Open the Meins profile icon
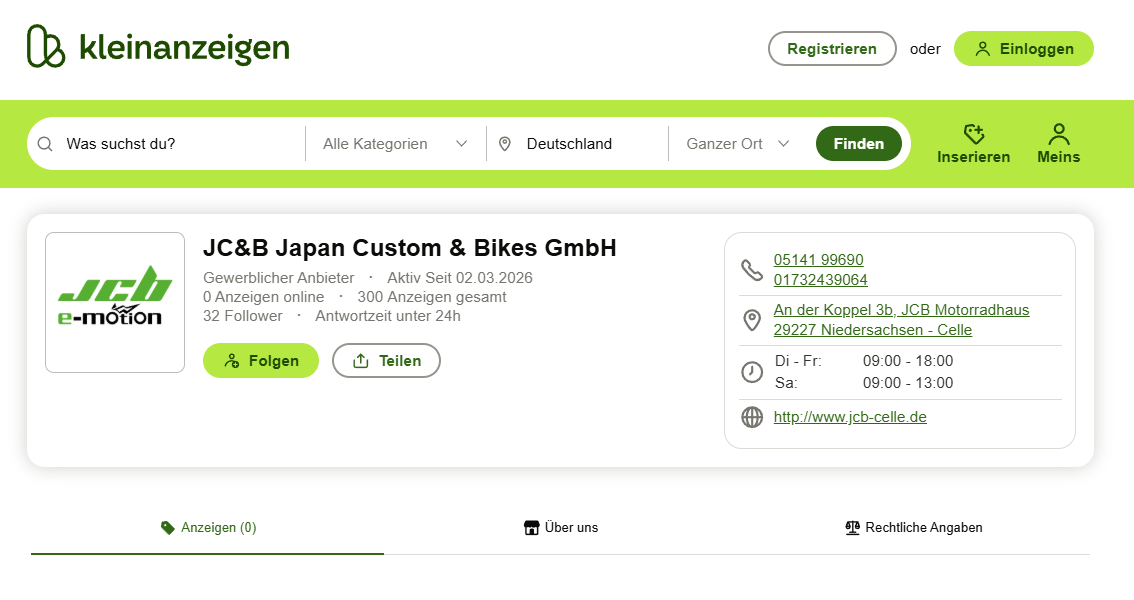1134x600 pixels. pyautogui.click(x=1058, y=134)
